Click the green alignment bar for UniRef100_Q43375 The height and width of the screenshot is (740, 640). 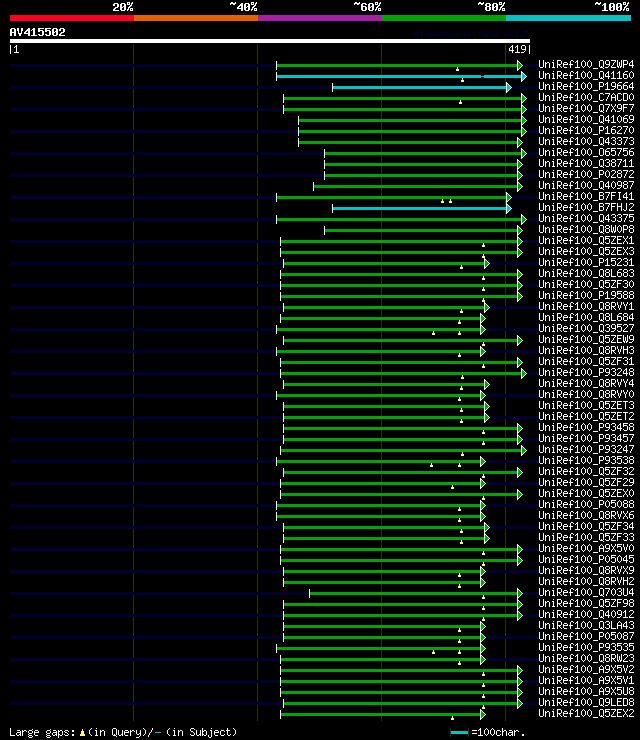401,219
